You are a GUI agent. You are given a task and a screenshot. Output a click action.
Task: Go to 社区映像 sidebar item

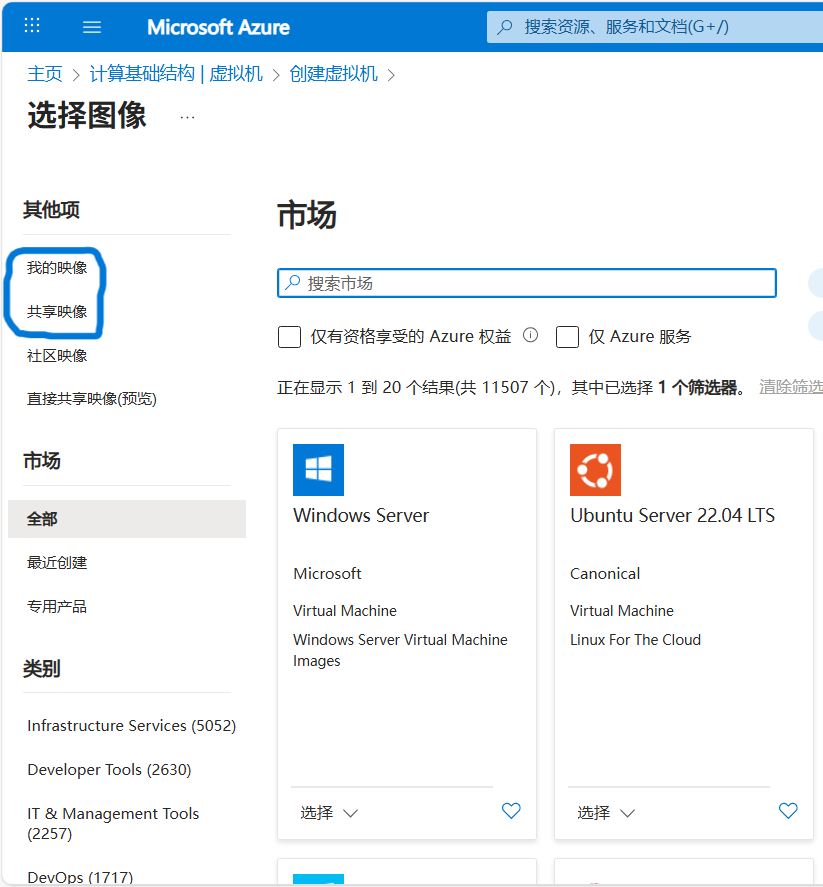57,356
